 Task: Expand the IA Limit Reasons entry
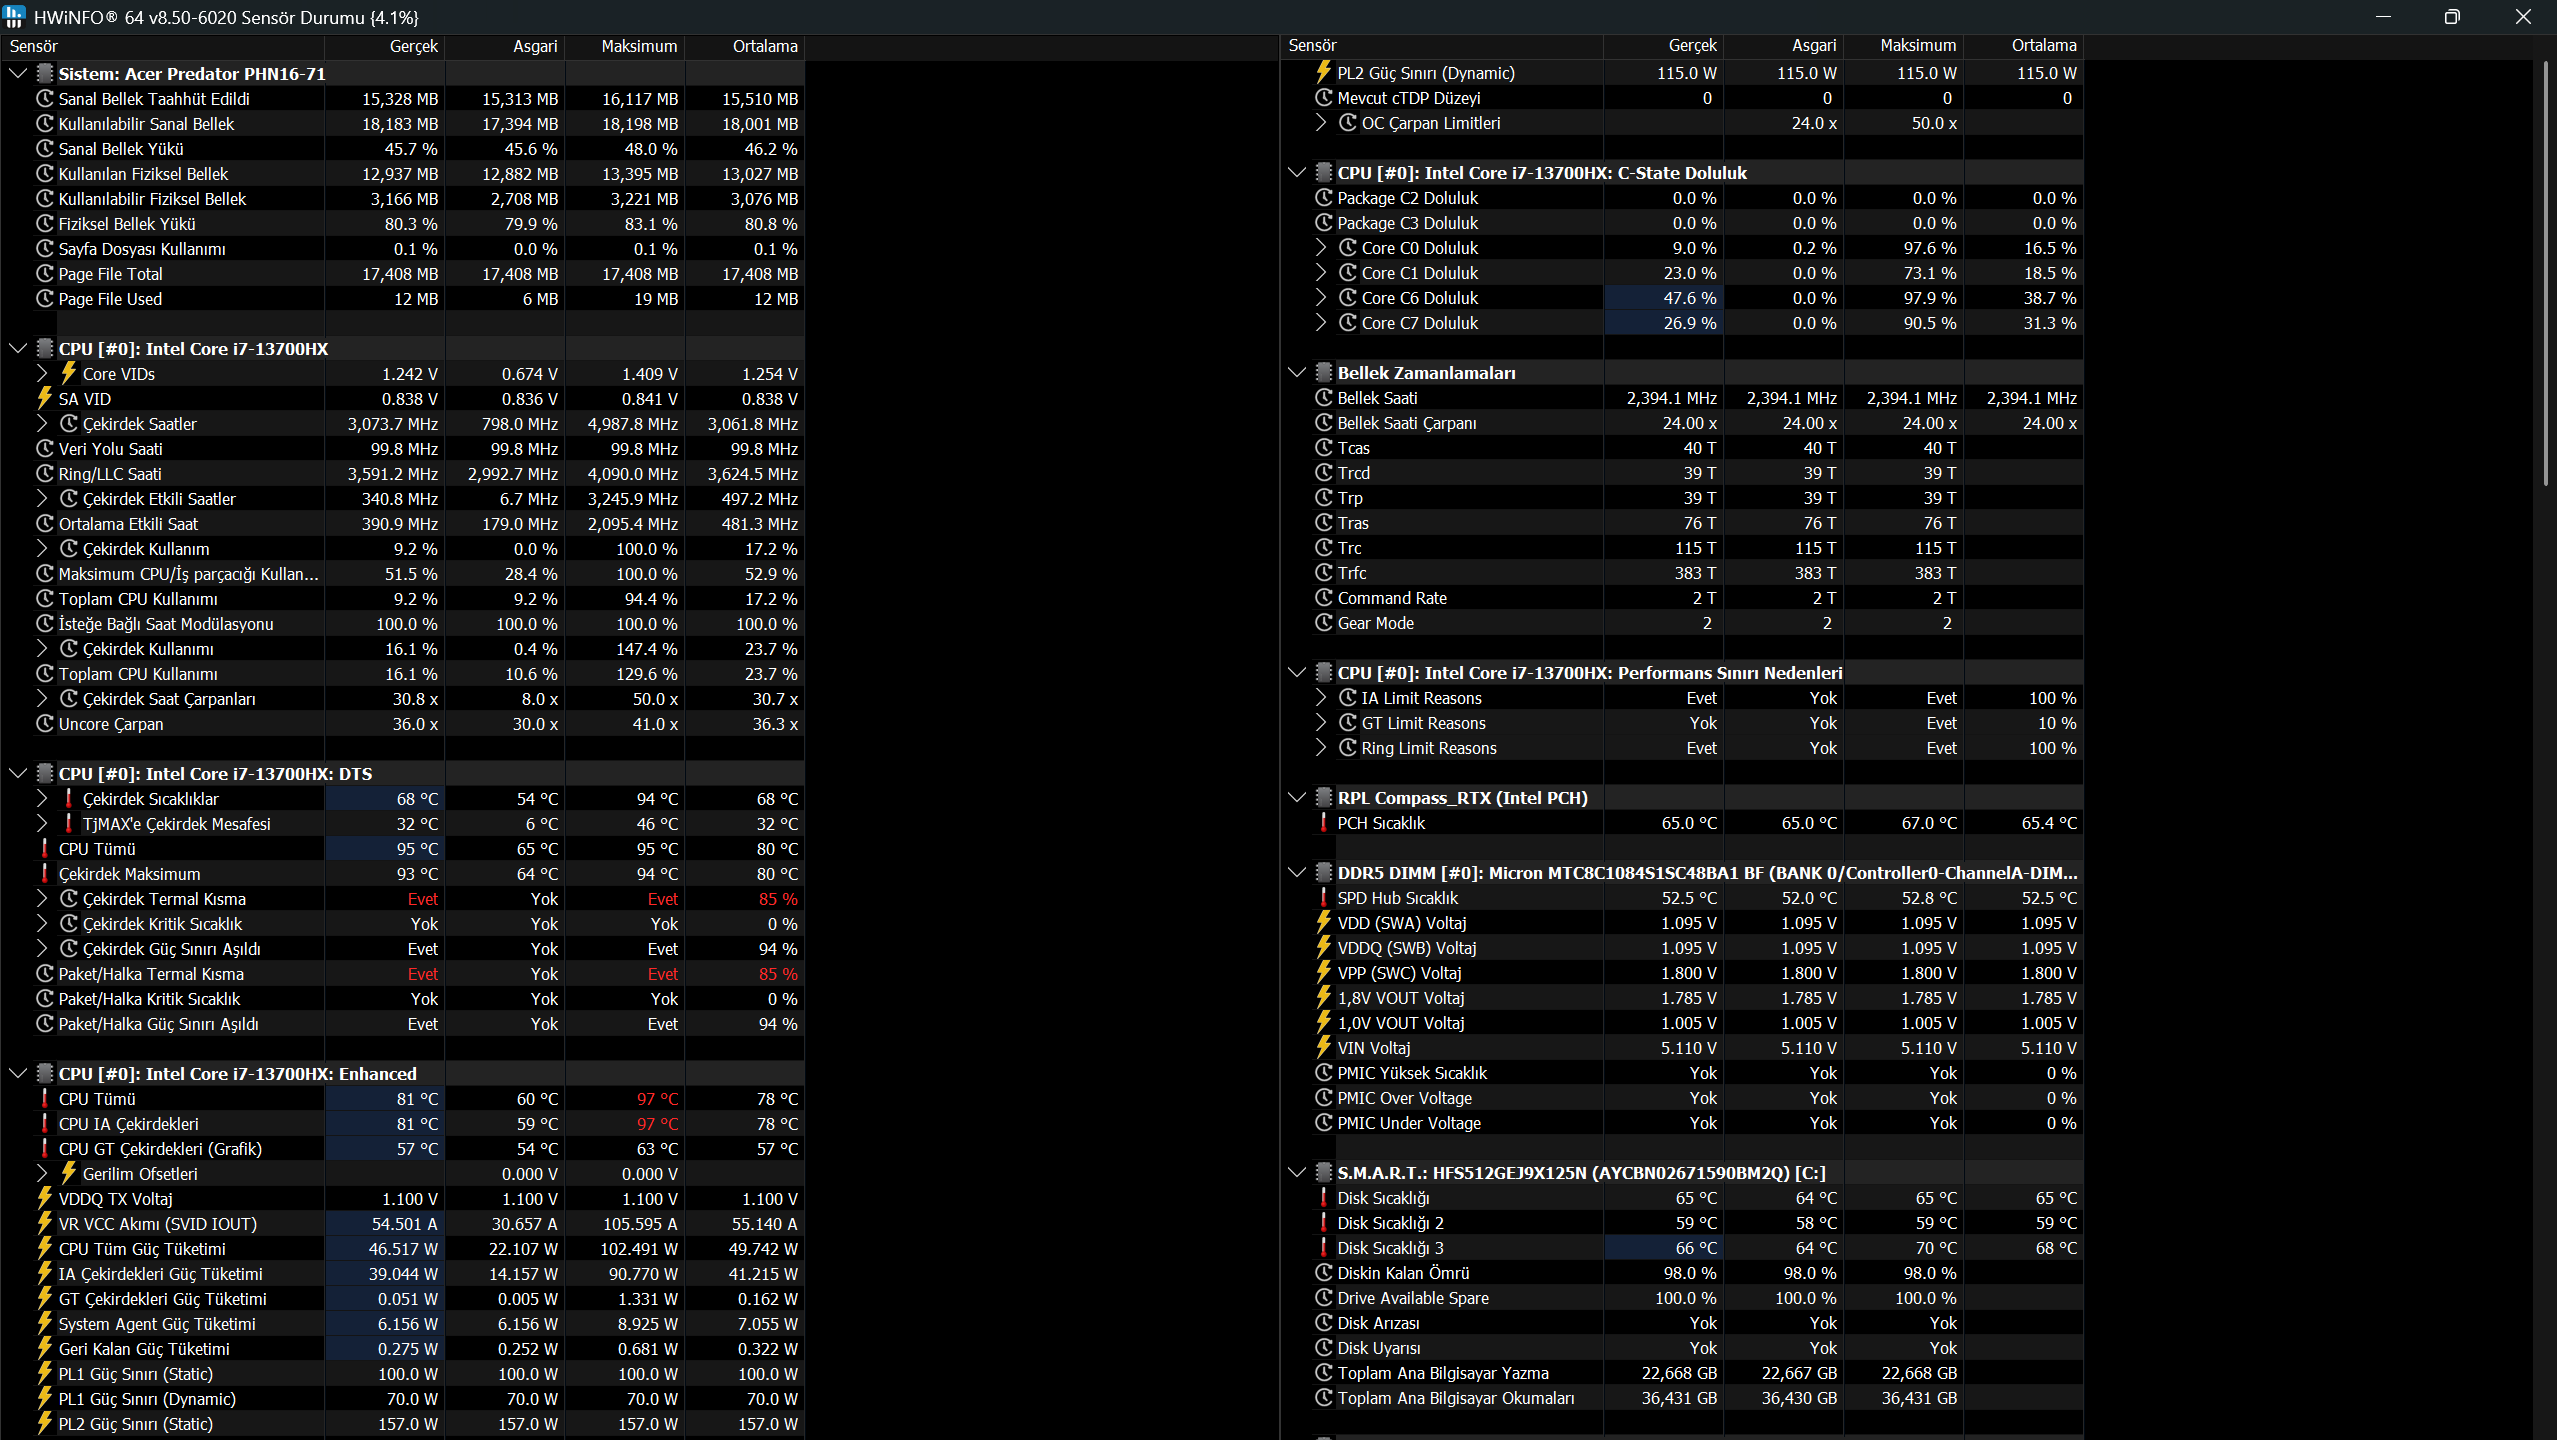(x=1321, y=697)
